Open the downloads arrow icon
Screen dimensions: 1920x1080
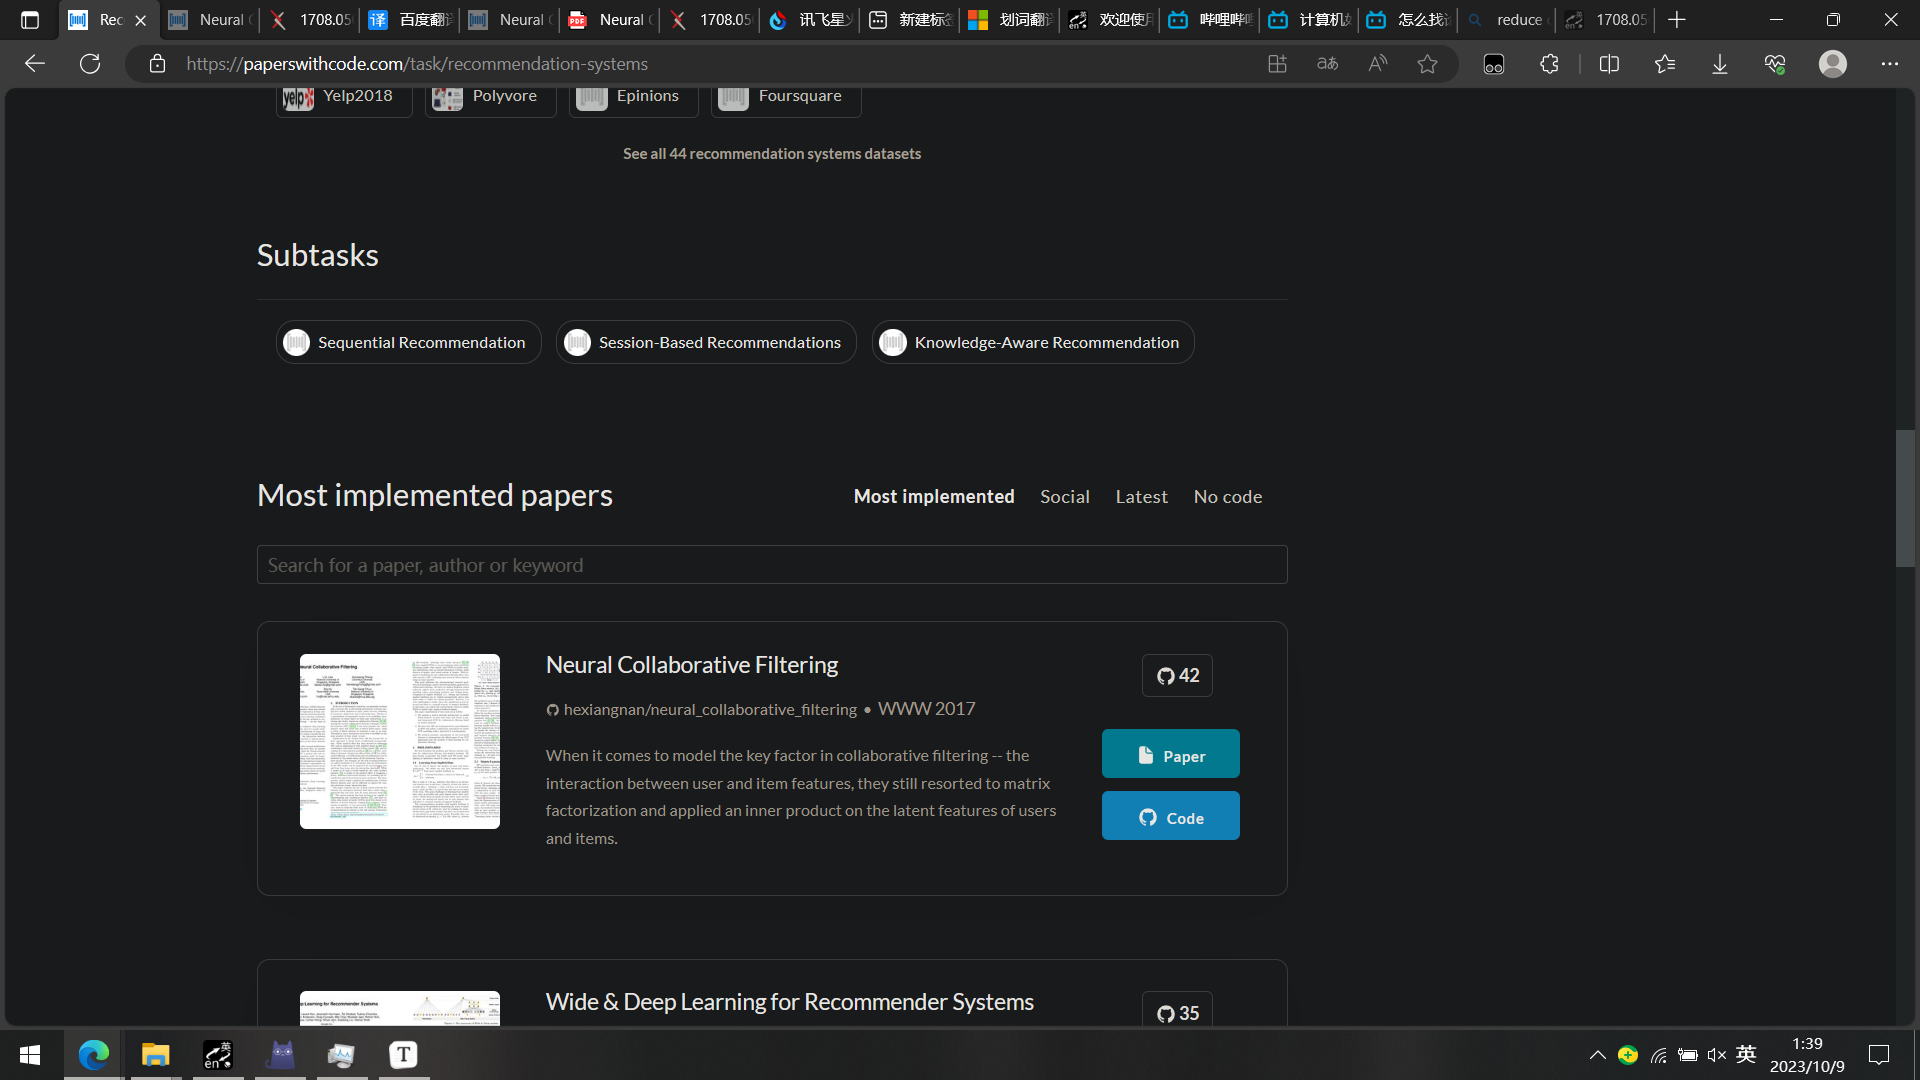click(x=1719, y=64)
